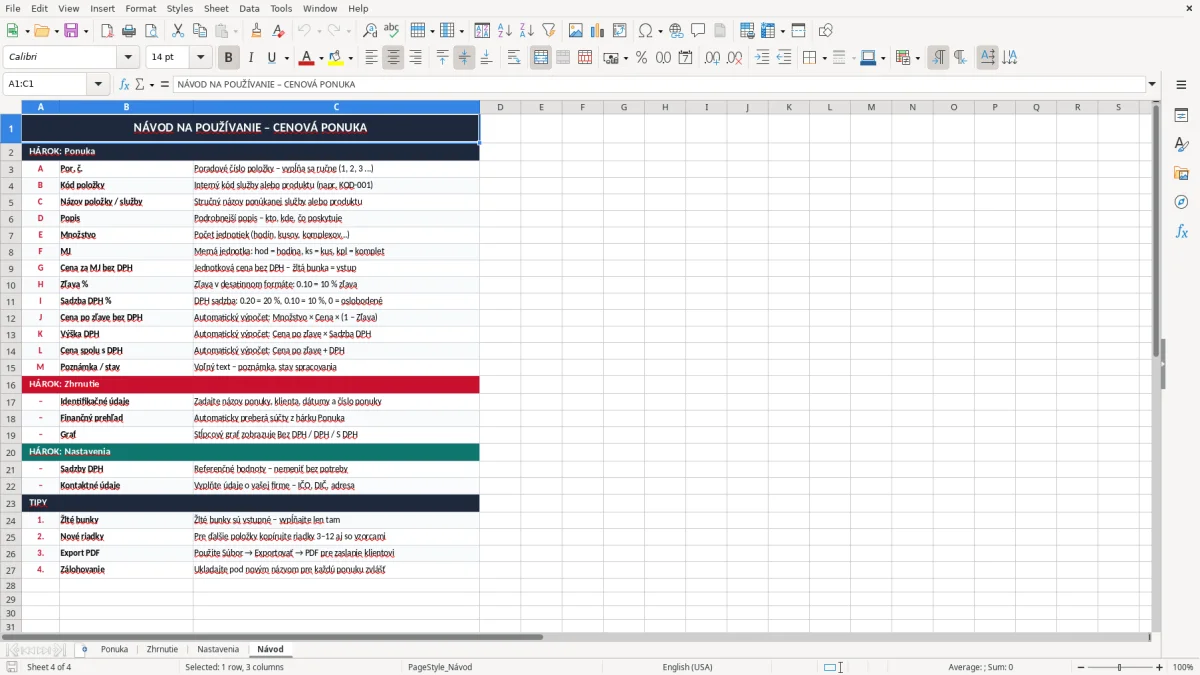The height and width of the screenshot is (675, 1200).
Task: Toggle Align Right
Action: tap(415, 58)
